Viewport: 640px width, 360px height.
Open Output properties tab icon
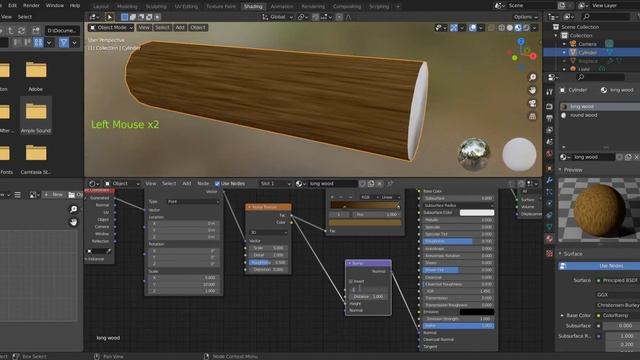[x=549, y=118]
